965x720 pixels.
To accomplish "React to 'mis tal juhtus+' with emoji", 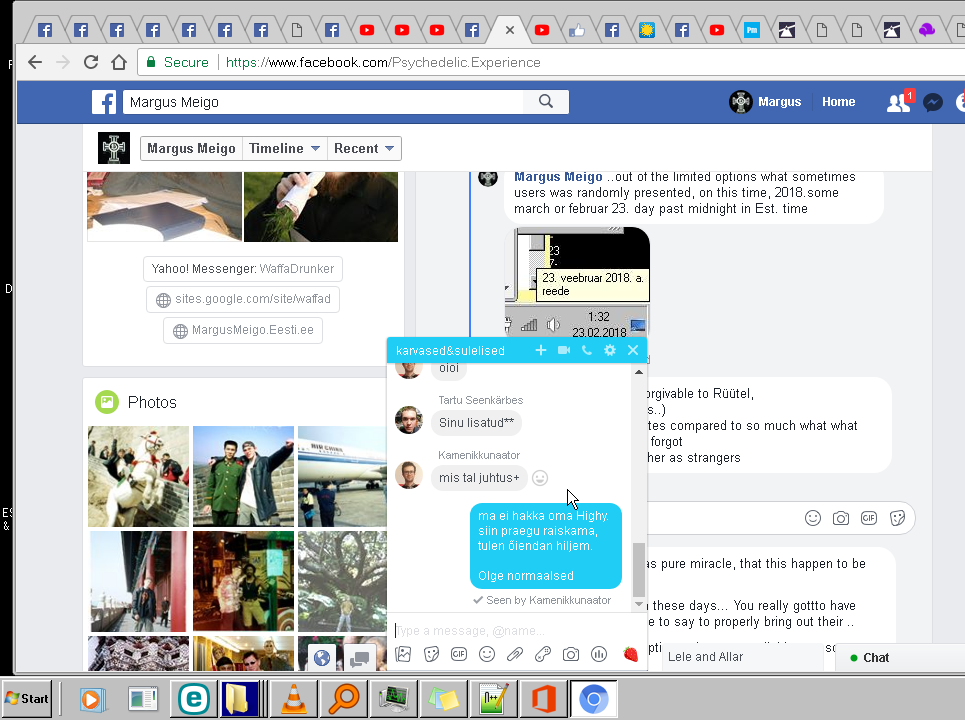I will click(x=540, y=478).
